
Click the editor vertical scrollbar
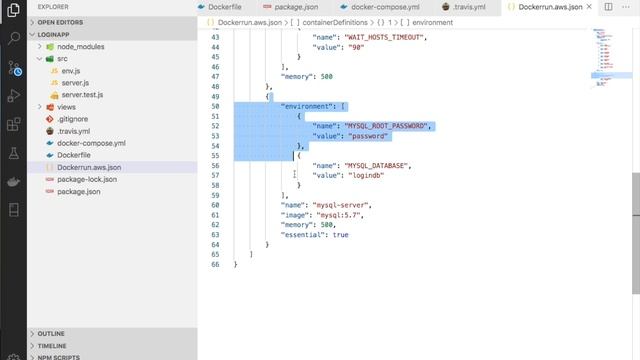[636, 233]
